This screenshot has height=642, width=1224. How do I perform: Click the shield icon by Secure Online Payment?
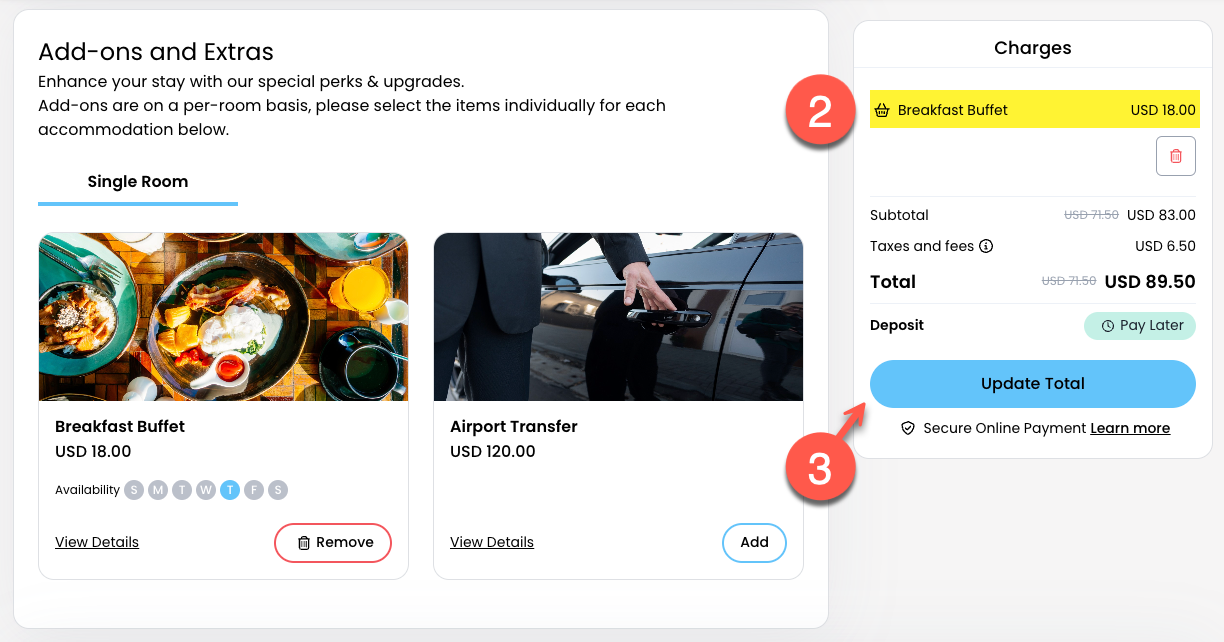[908, 428]
